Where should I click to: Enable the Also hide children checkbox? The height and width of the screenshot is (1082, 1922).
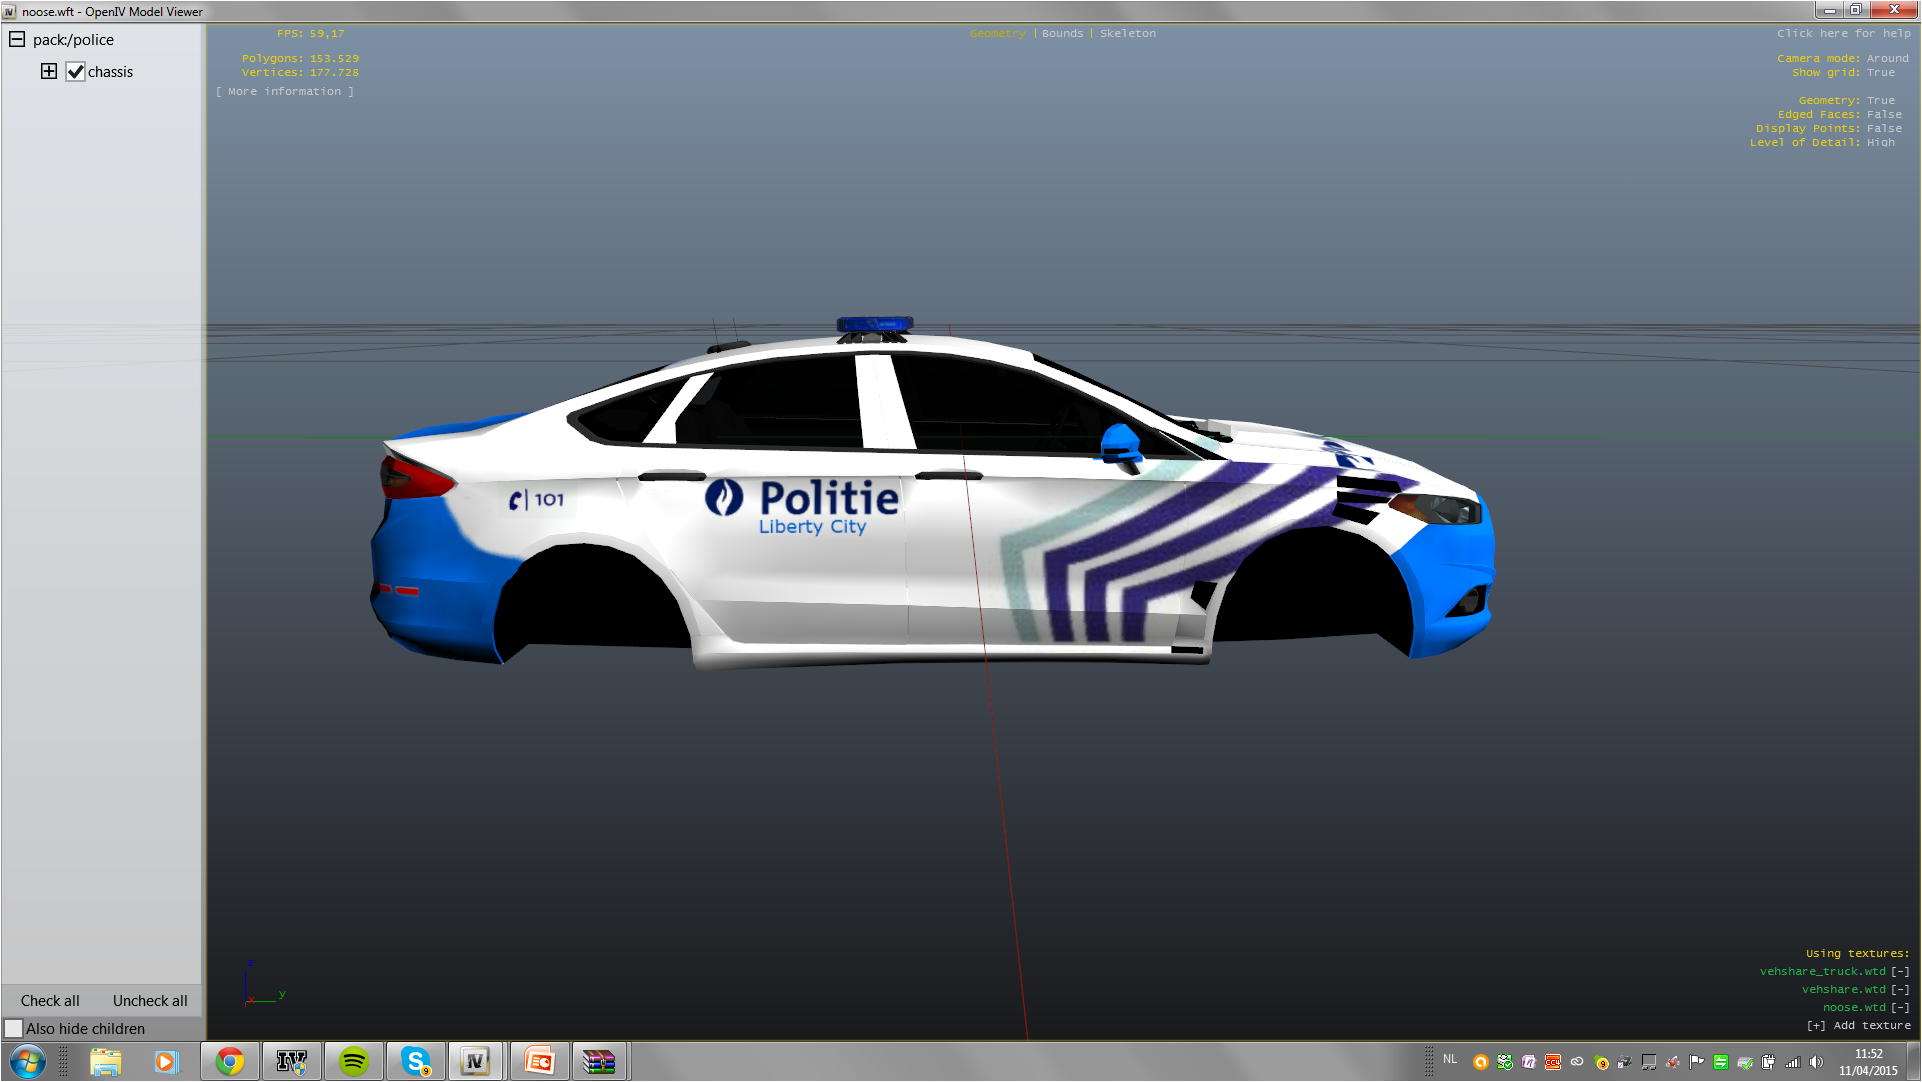(x=14, y=1029)
